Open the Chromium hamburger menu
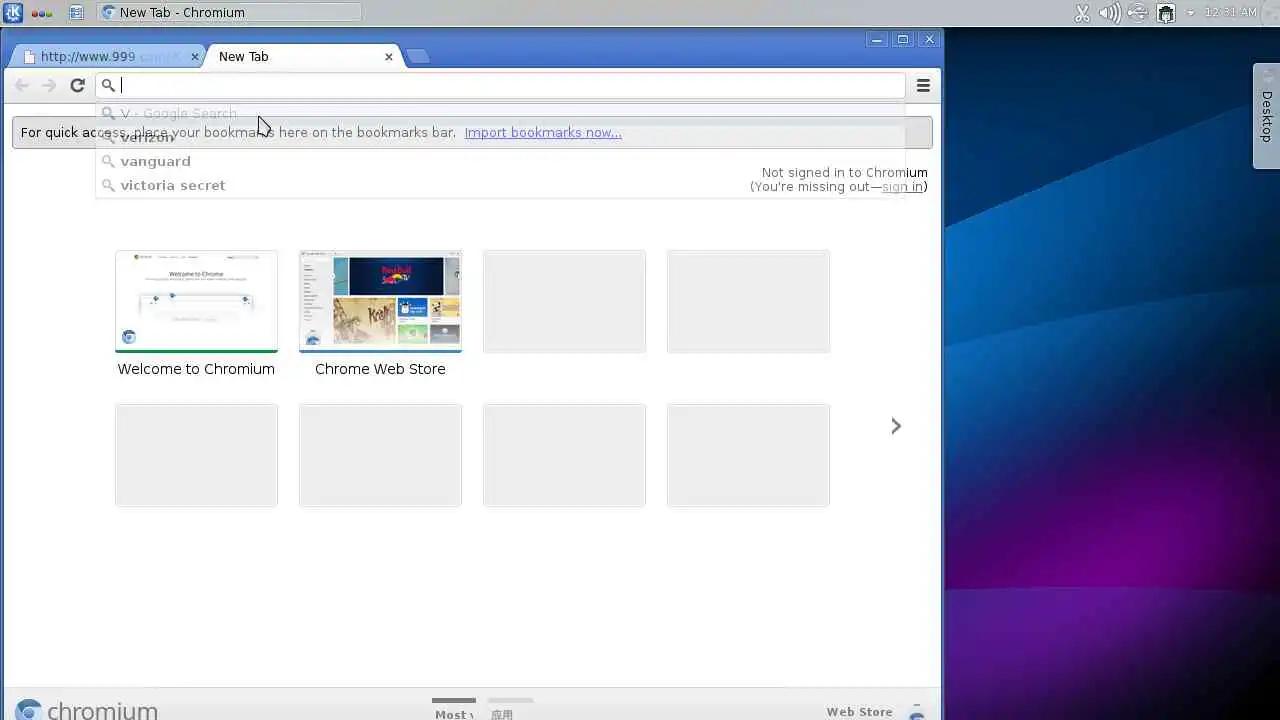This screenshot has height=720, width=1280. coord(923,85)
